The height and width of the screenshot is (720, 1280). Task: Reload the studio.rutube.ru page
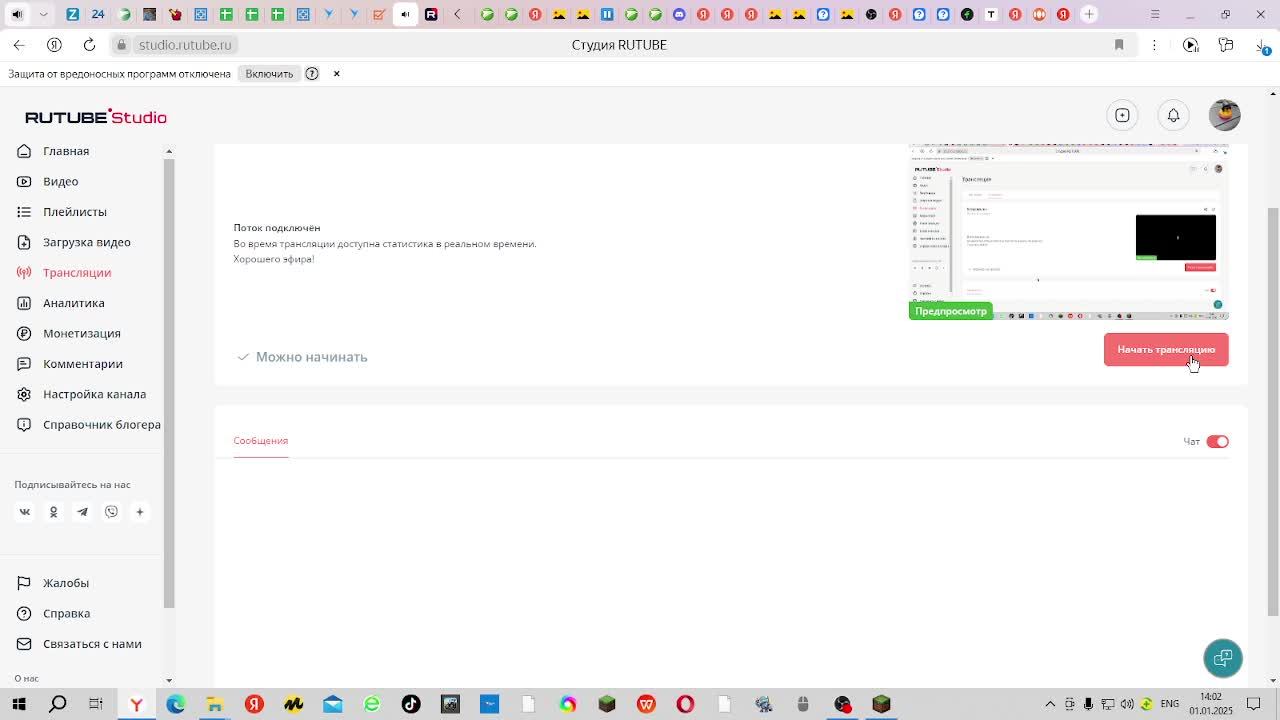(x=89, y=45)
